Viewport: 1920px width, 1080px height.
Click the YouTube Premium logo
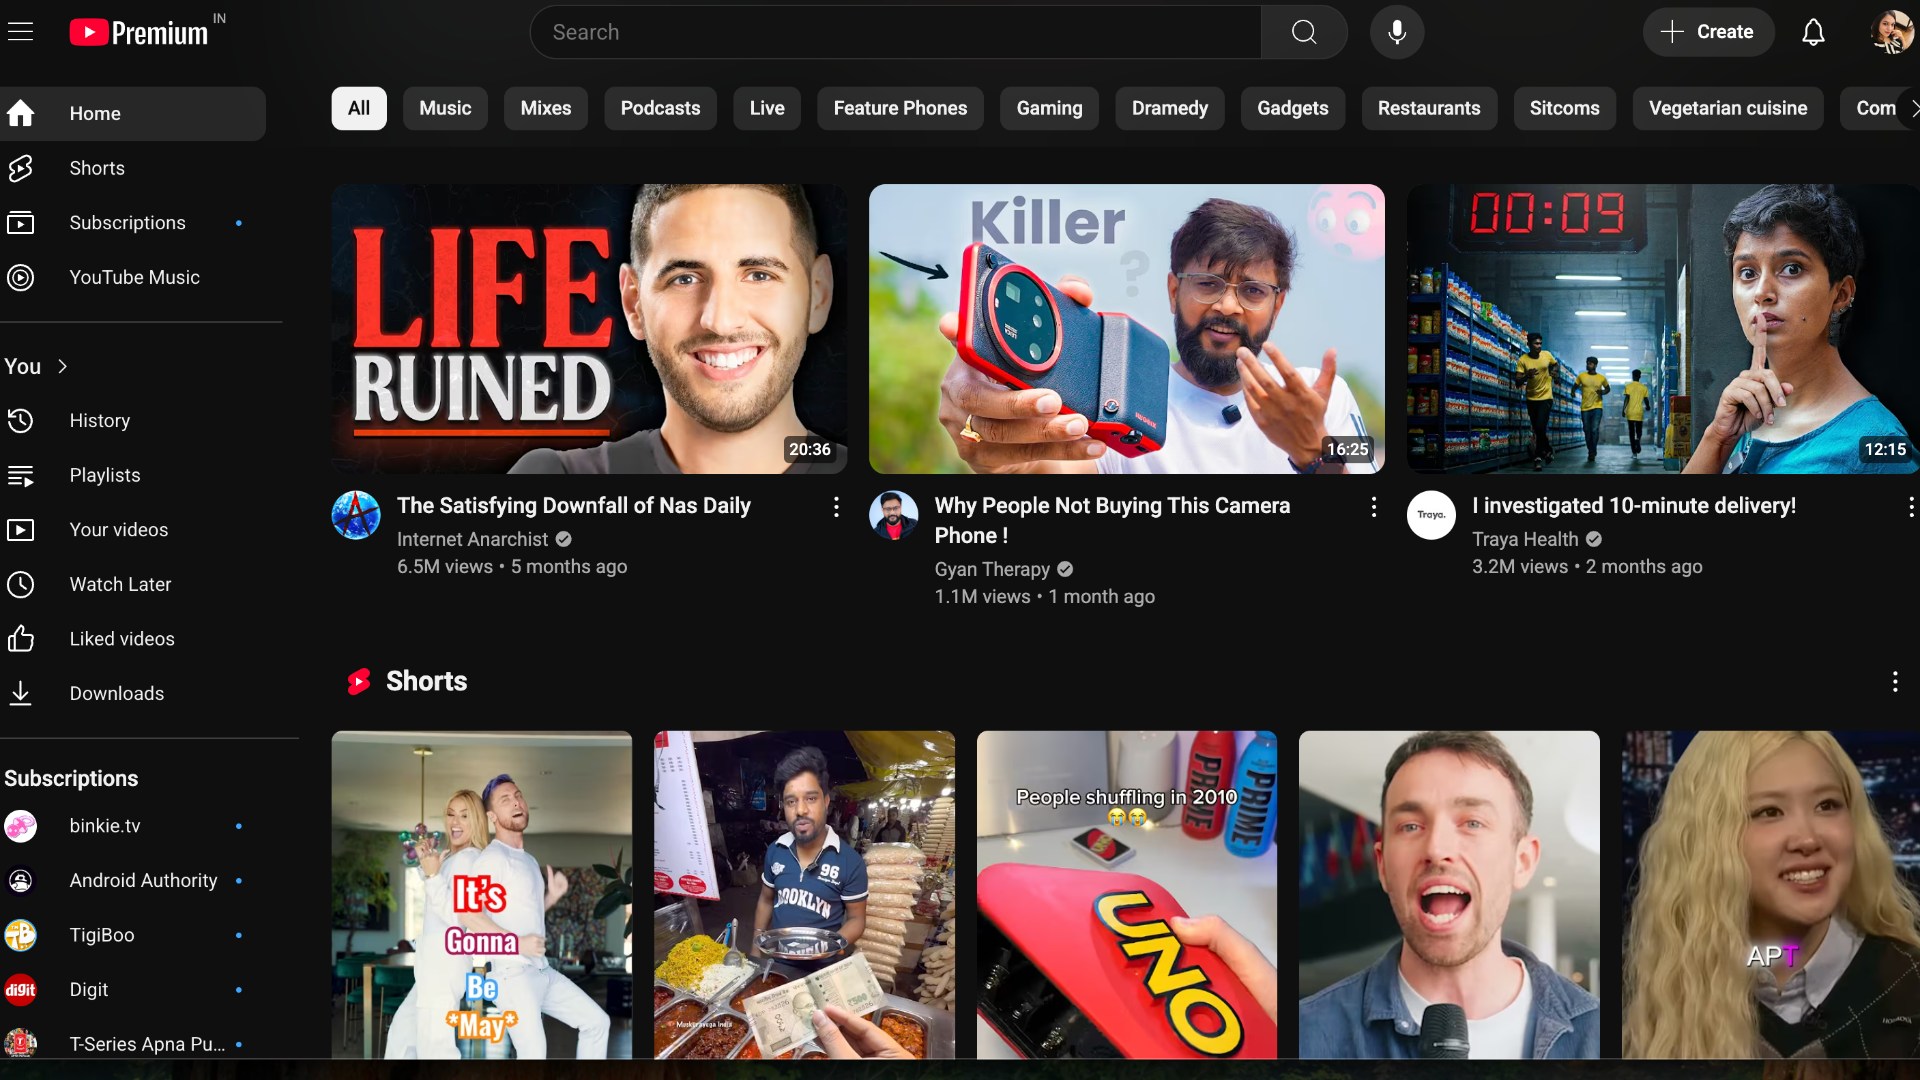point(140,32)
